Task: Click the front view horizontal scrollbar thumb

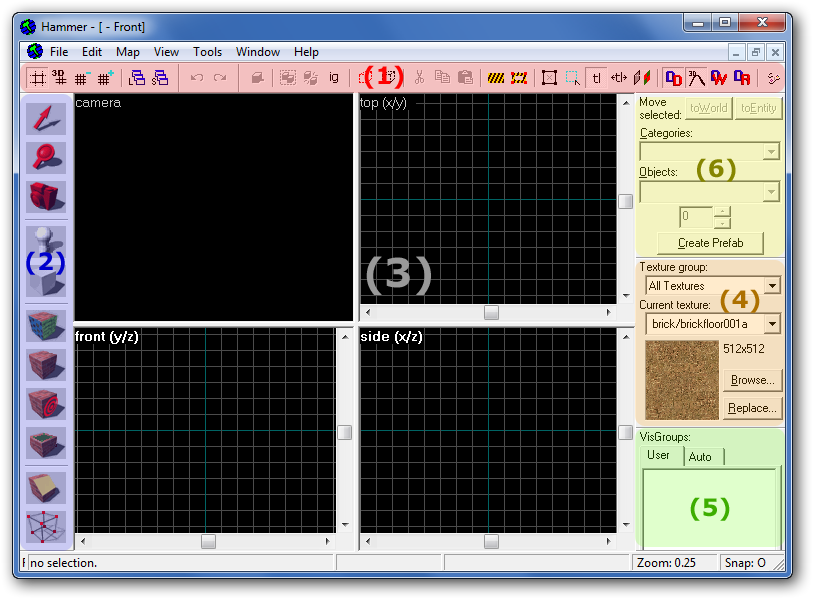Action: pyautogui.click(x=208, y=541)
